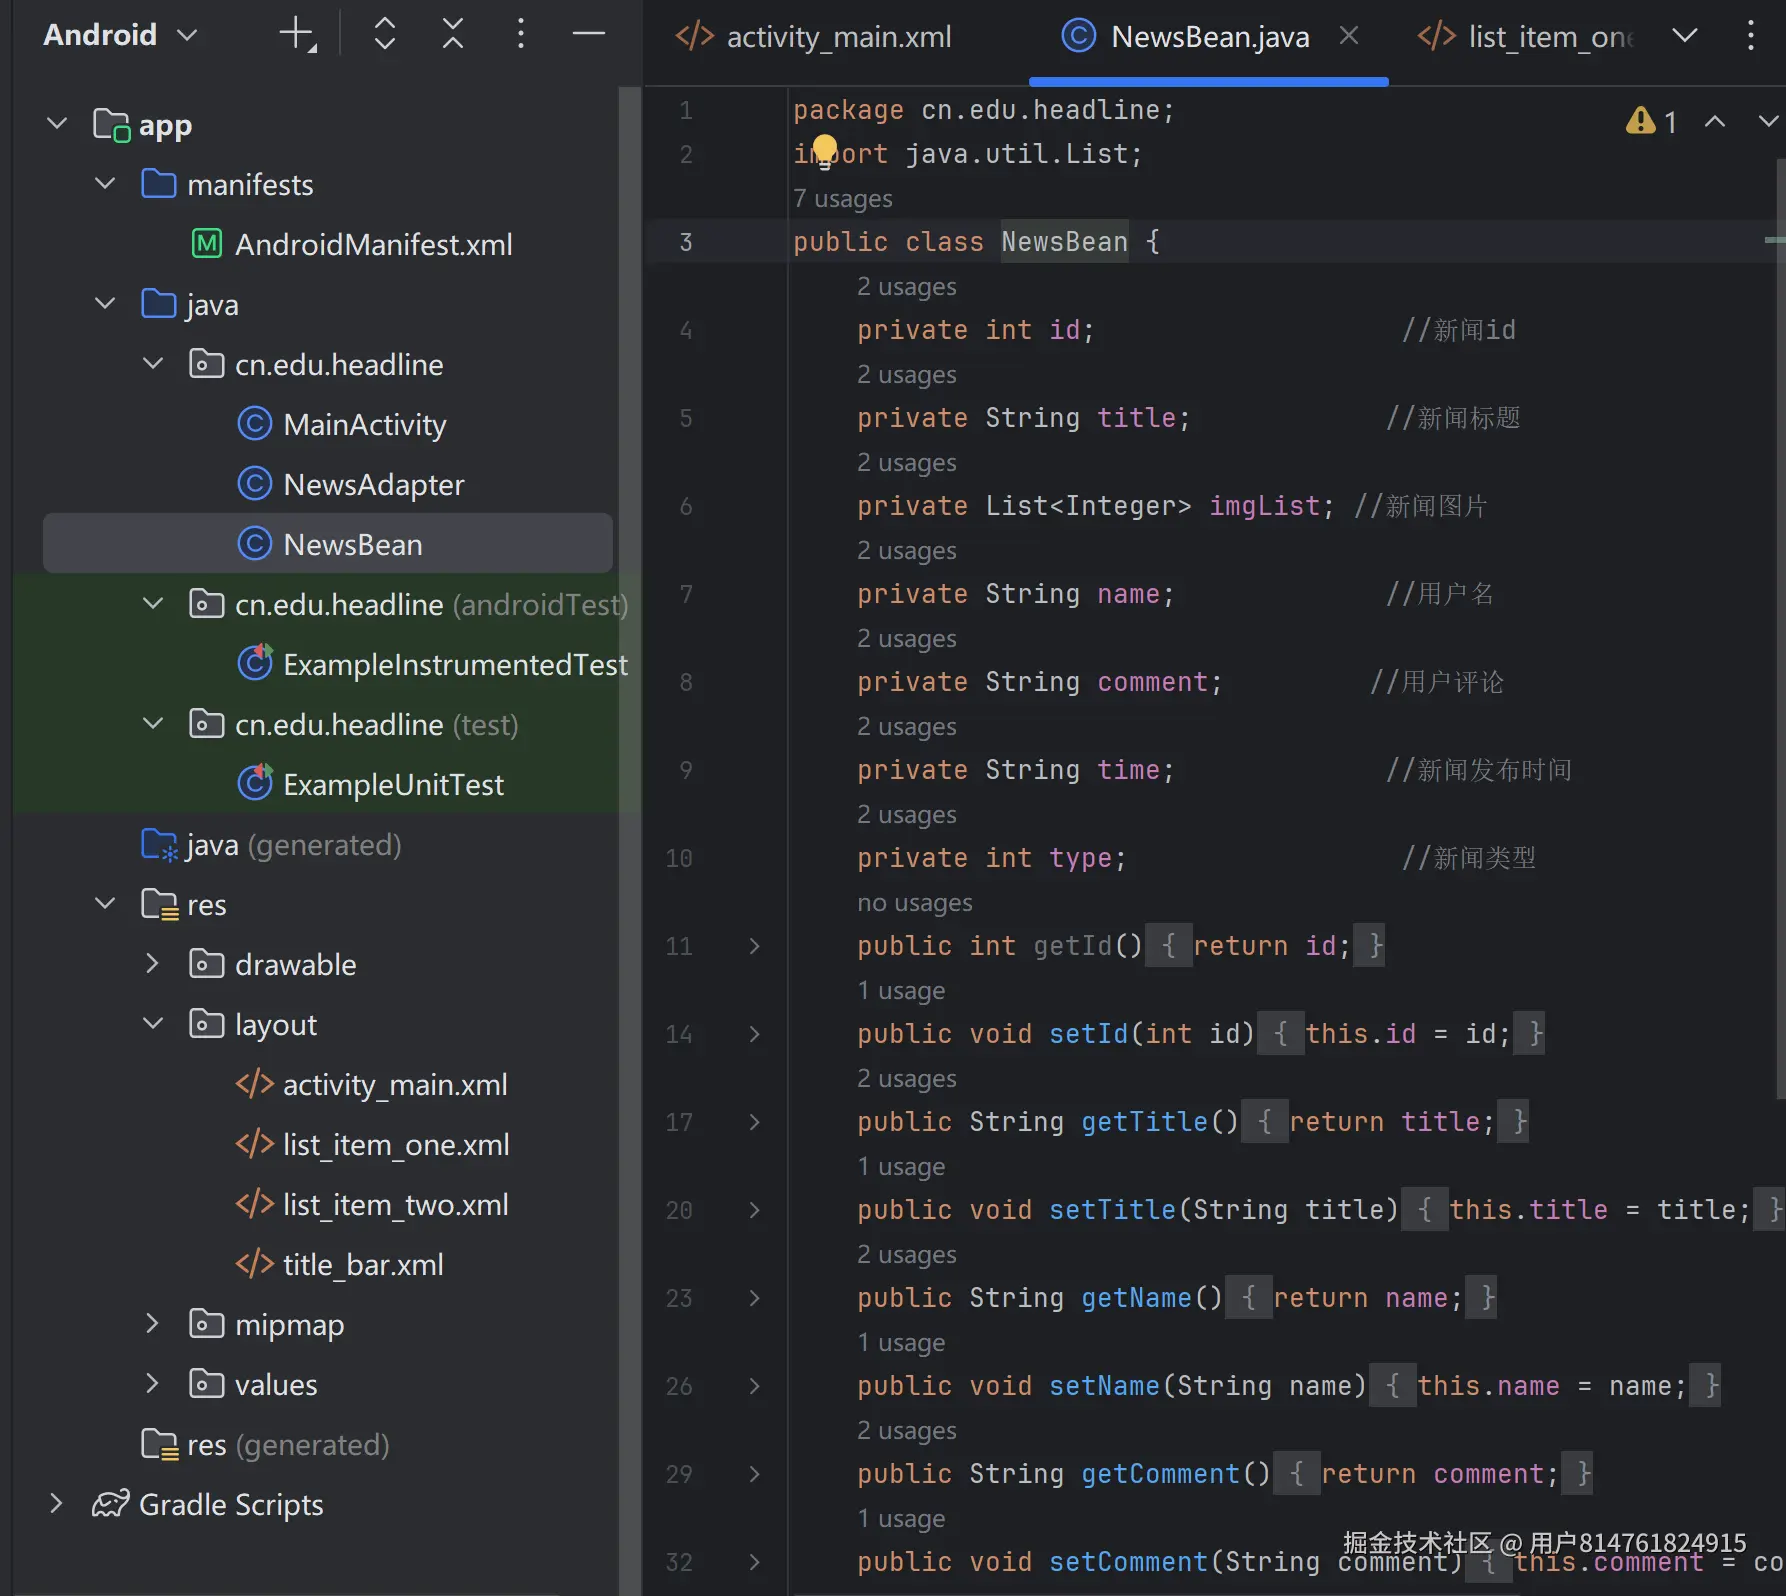Viewport: 1786px width, 1596px height.
Task: Close the NewsBean.java tab
Action: point(1349,36)
